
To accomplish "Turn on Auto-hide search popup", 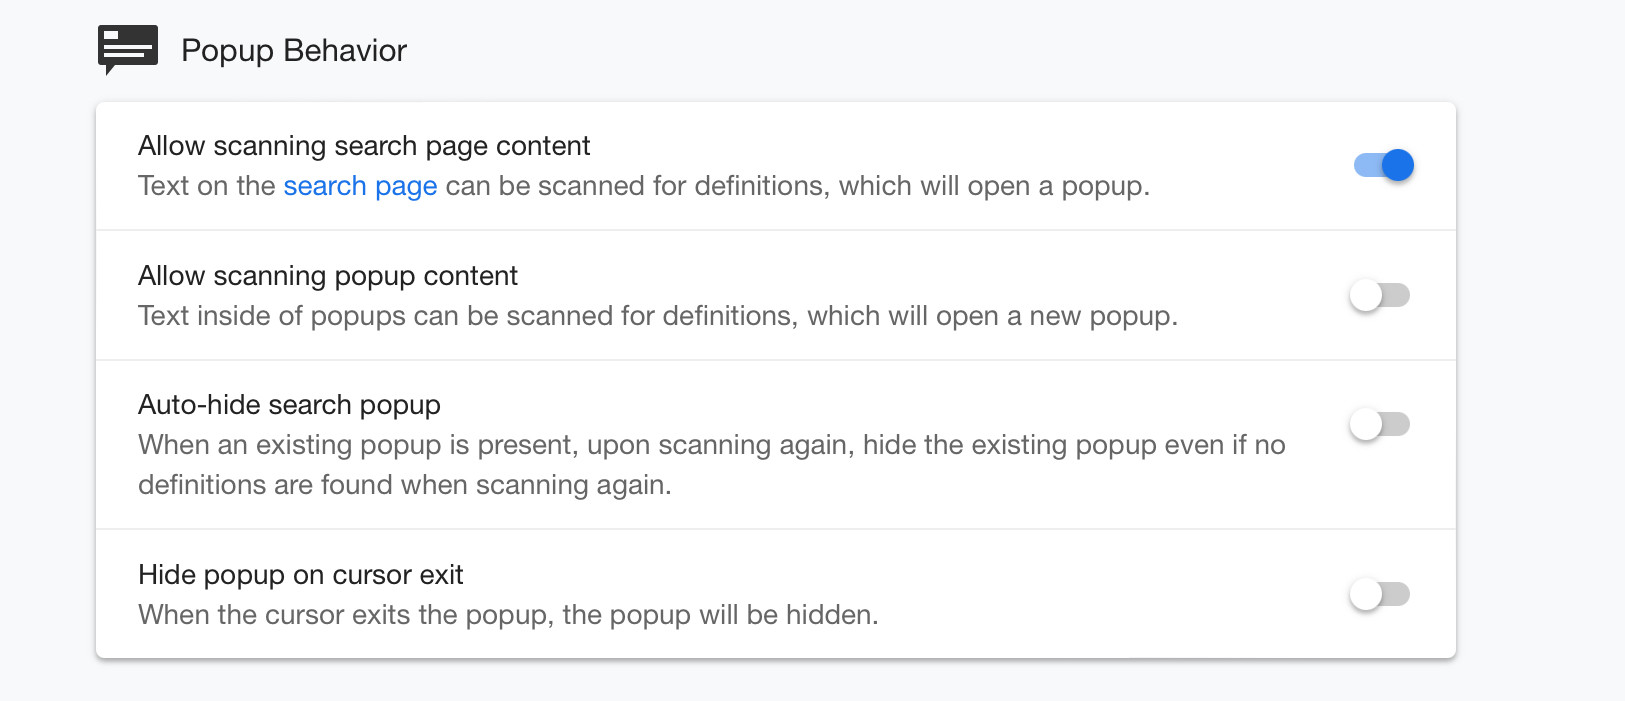I will pyautogui.click(x=1380, y=424).
